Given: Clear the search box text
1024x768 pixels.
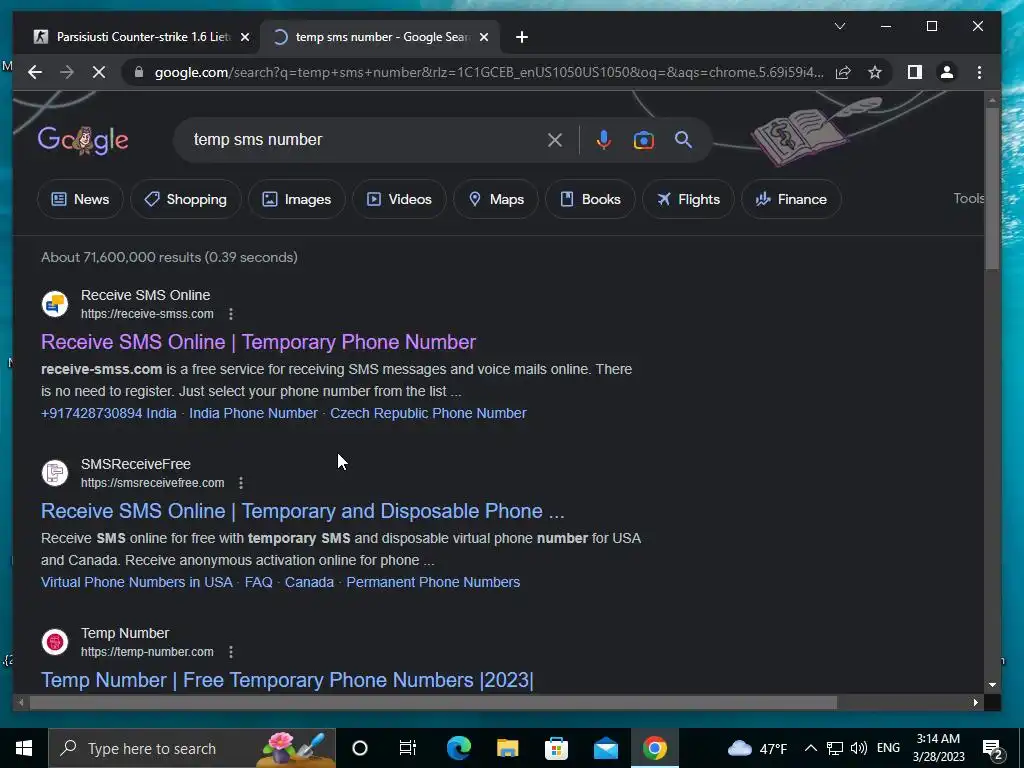Looking at the screenshot, I should 554,140.
